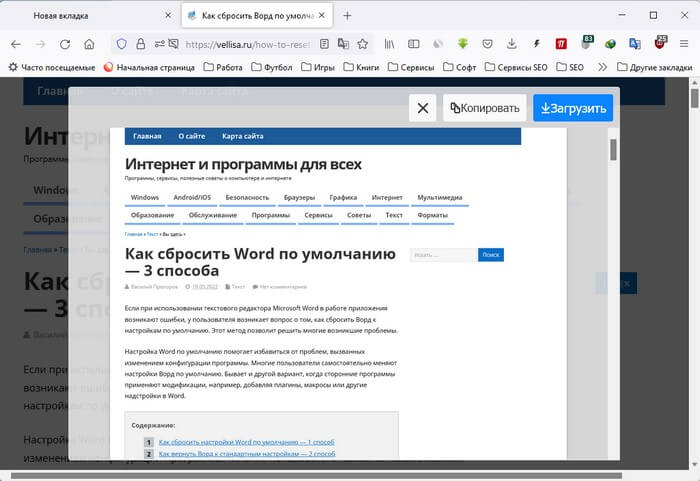Screen dimensions: 700x481
Task: Click the preview vertical scrollbar thumb
Action: [613, 150]
